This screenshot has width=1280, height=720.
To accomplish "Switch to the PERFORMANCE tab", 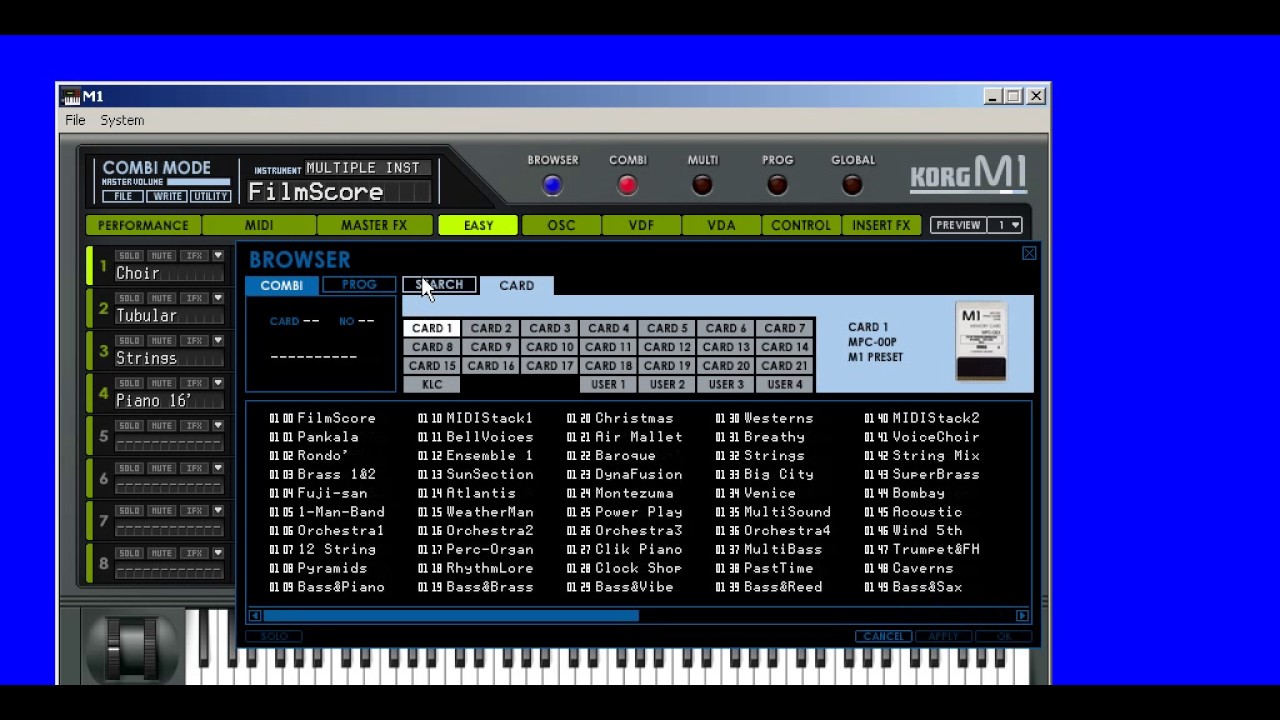I will pyautogui.click(x=143, y=225).
